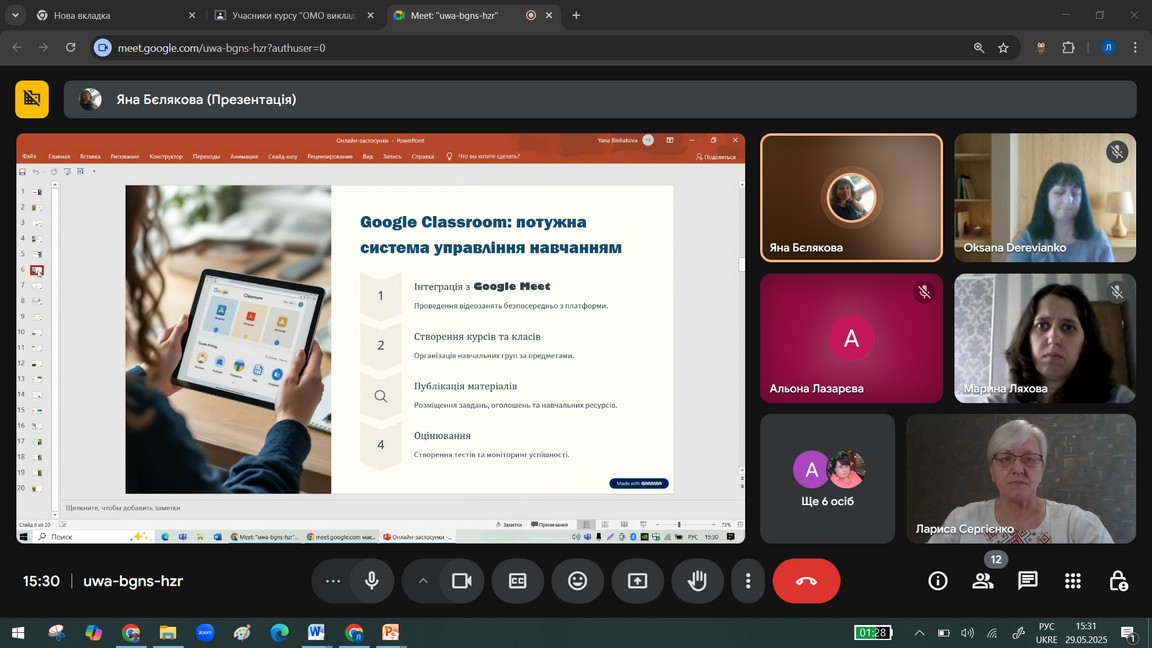The height and width of the screenshot is (648, 1152).
Task: Open the Extensions puzzle icon
Action: point(1068,48)
